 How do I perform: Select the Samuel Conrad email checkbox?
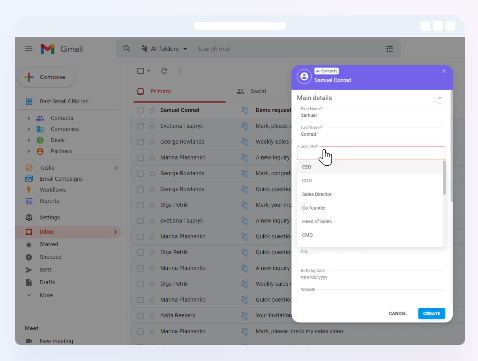(x=140, y=110)
